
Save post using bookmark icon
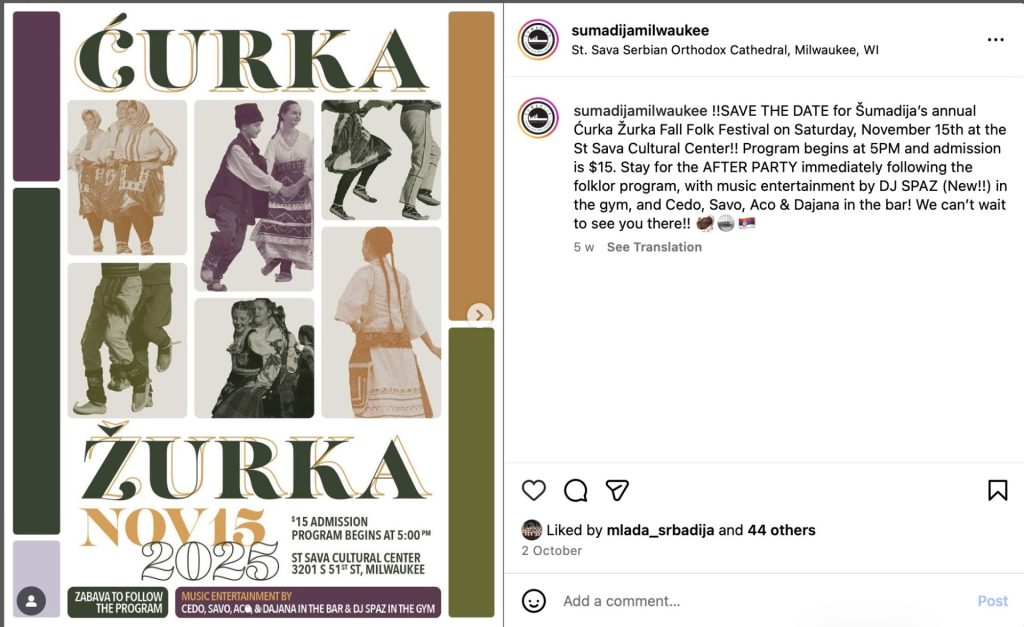[997, 490]
